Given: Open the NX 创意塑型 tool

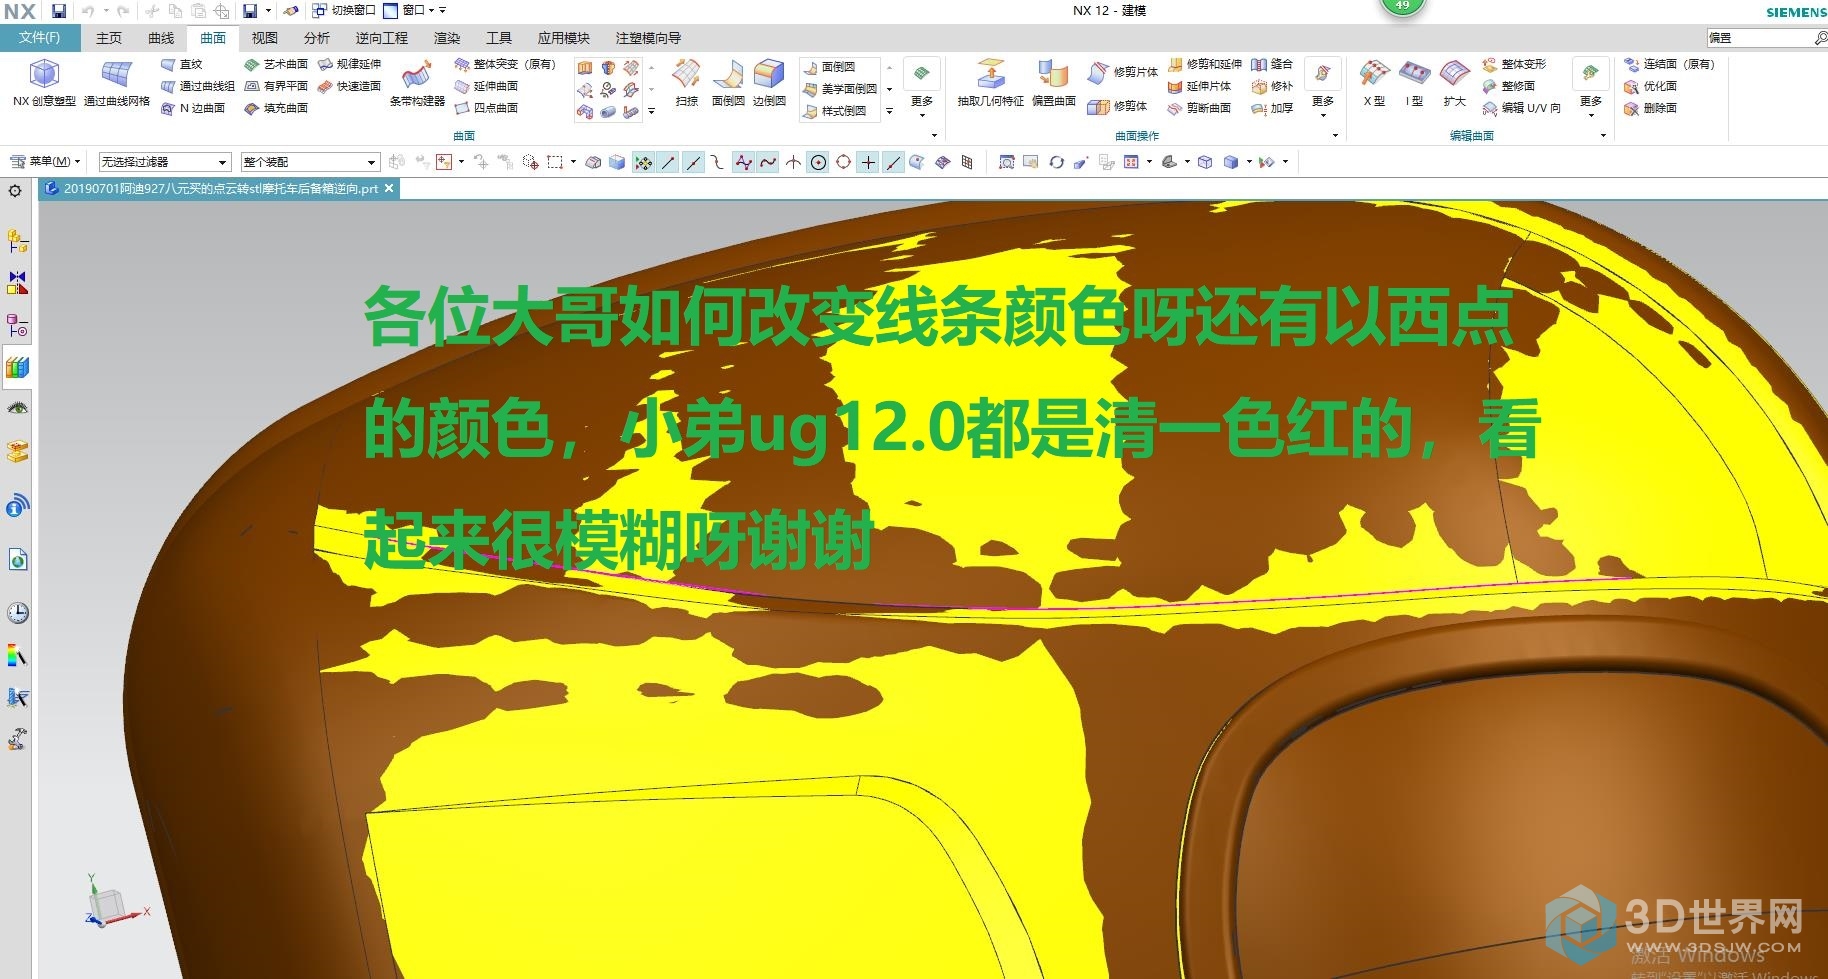Looking at the screenshot, I should (x=44, y=83).
